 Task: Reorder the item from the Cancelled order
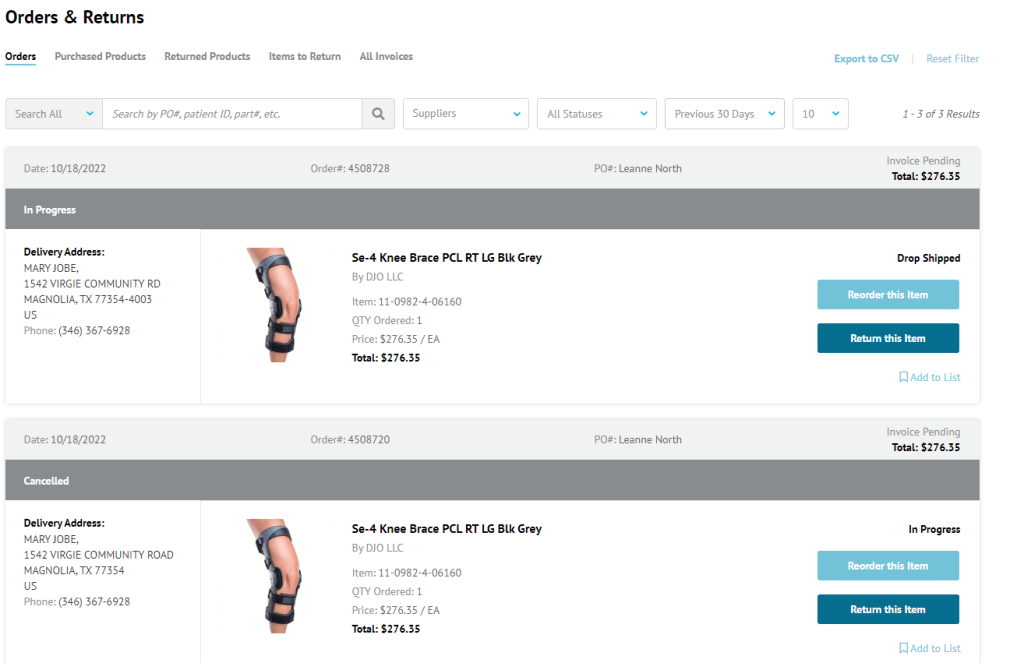[x=888, y=566]
